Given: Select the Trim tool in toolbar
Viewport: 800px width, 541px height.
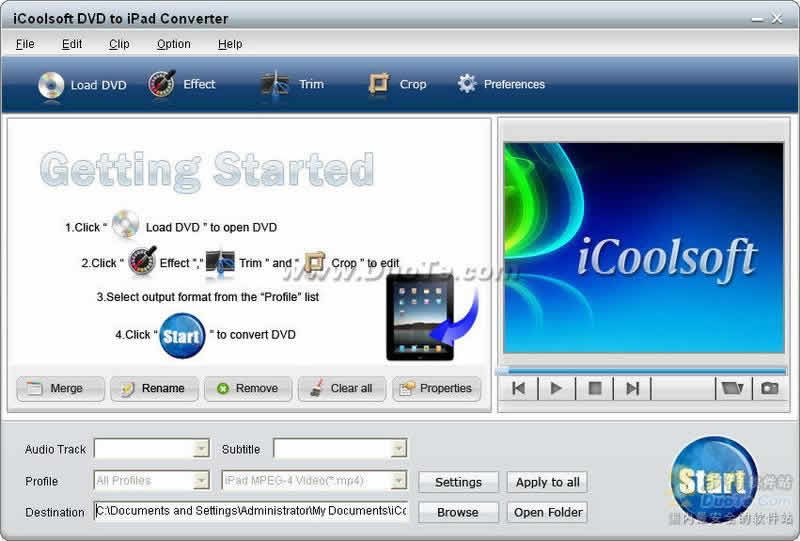Looking at the screenshot, I should click(x=275, y=85).
